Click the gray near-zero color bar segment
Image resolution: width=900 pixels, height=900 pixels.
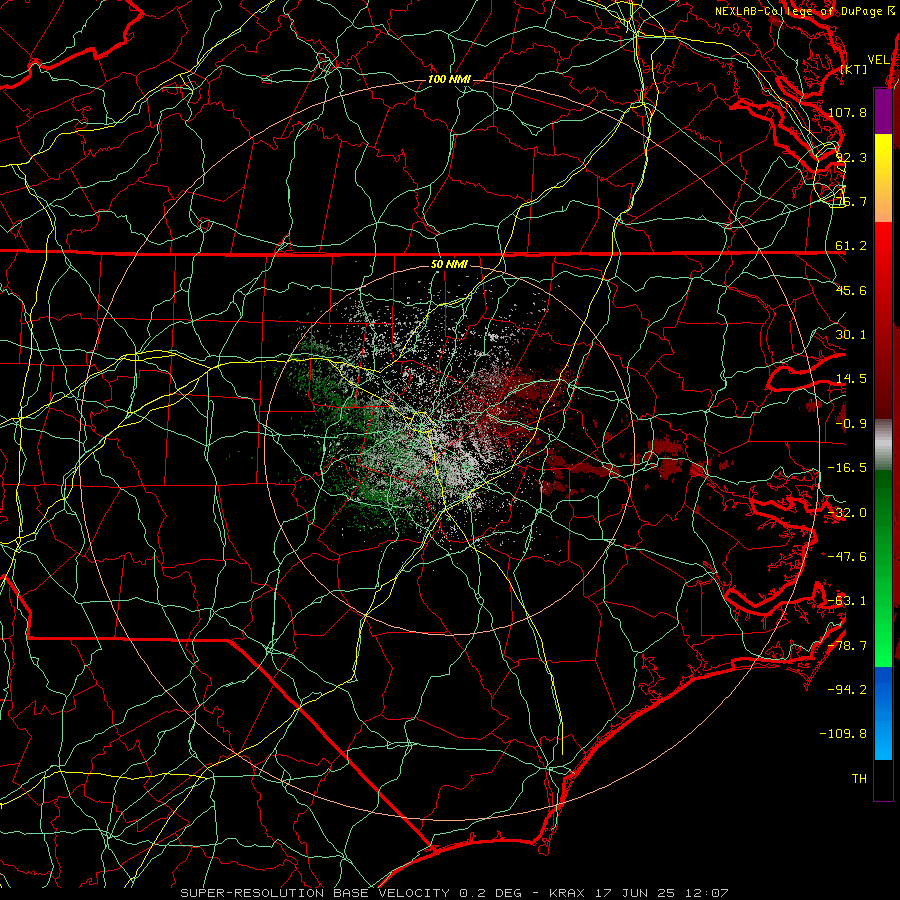[883, 445]
